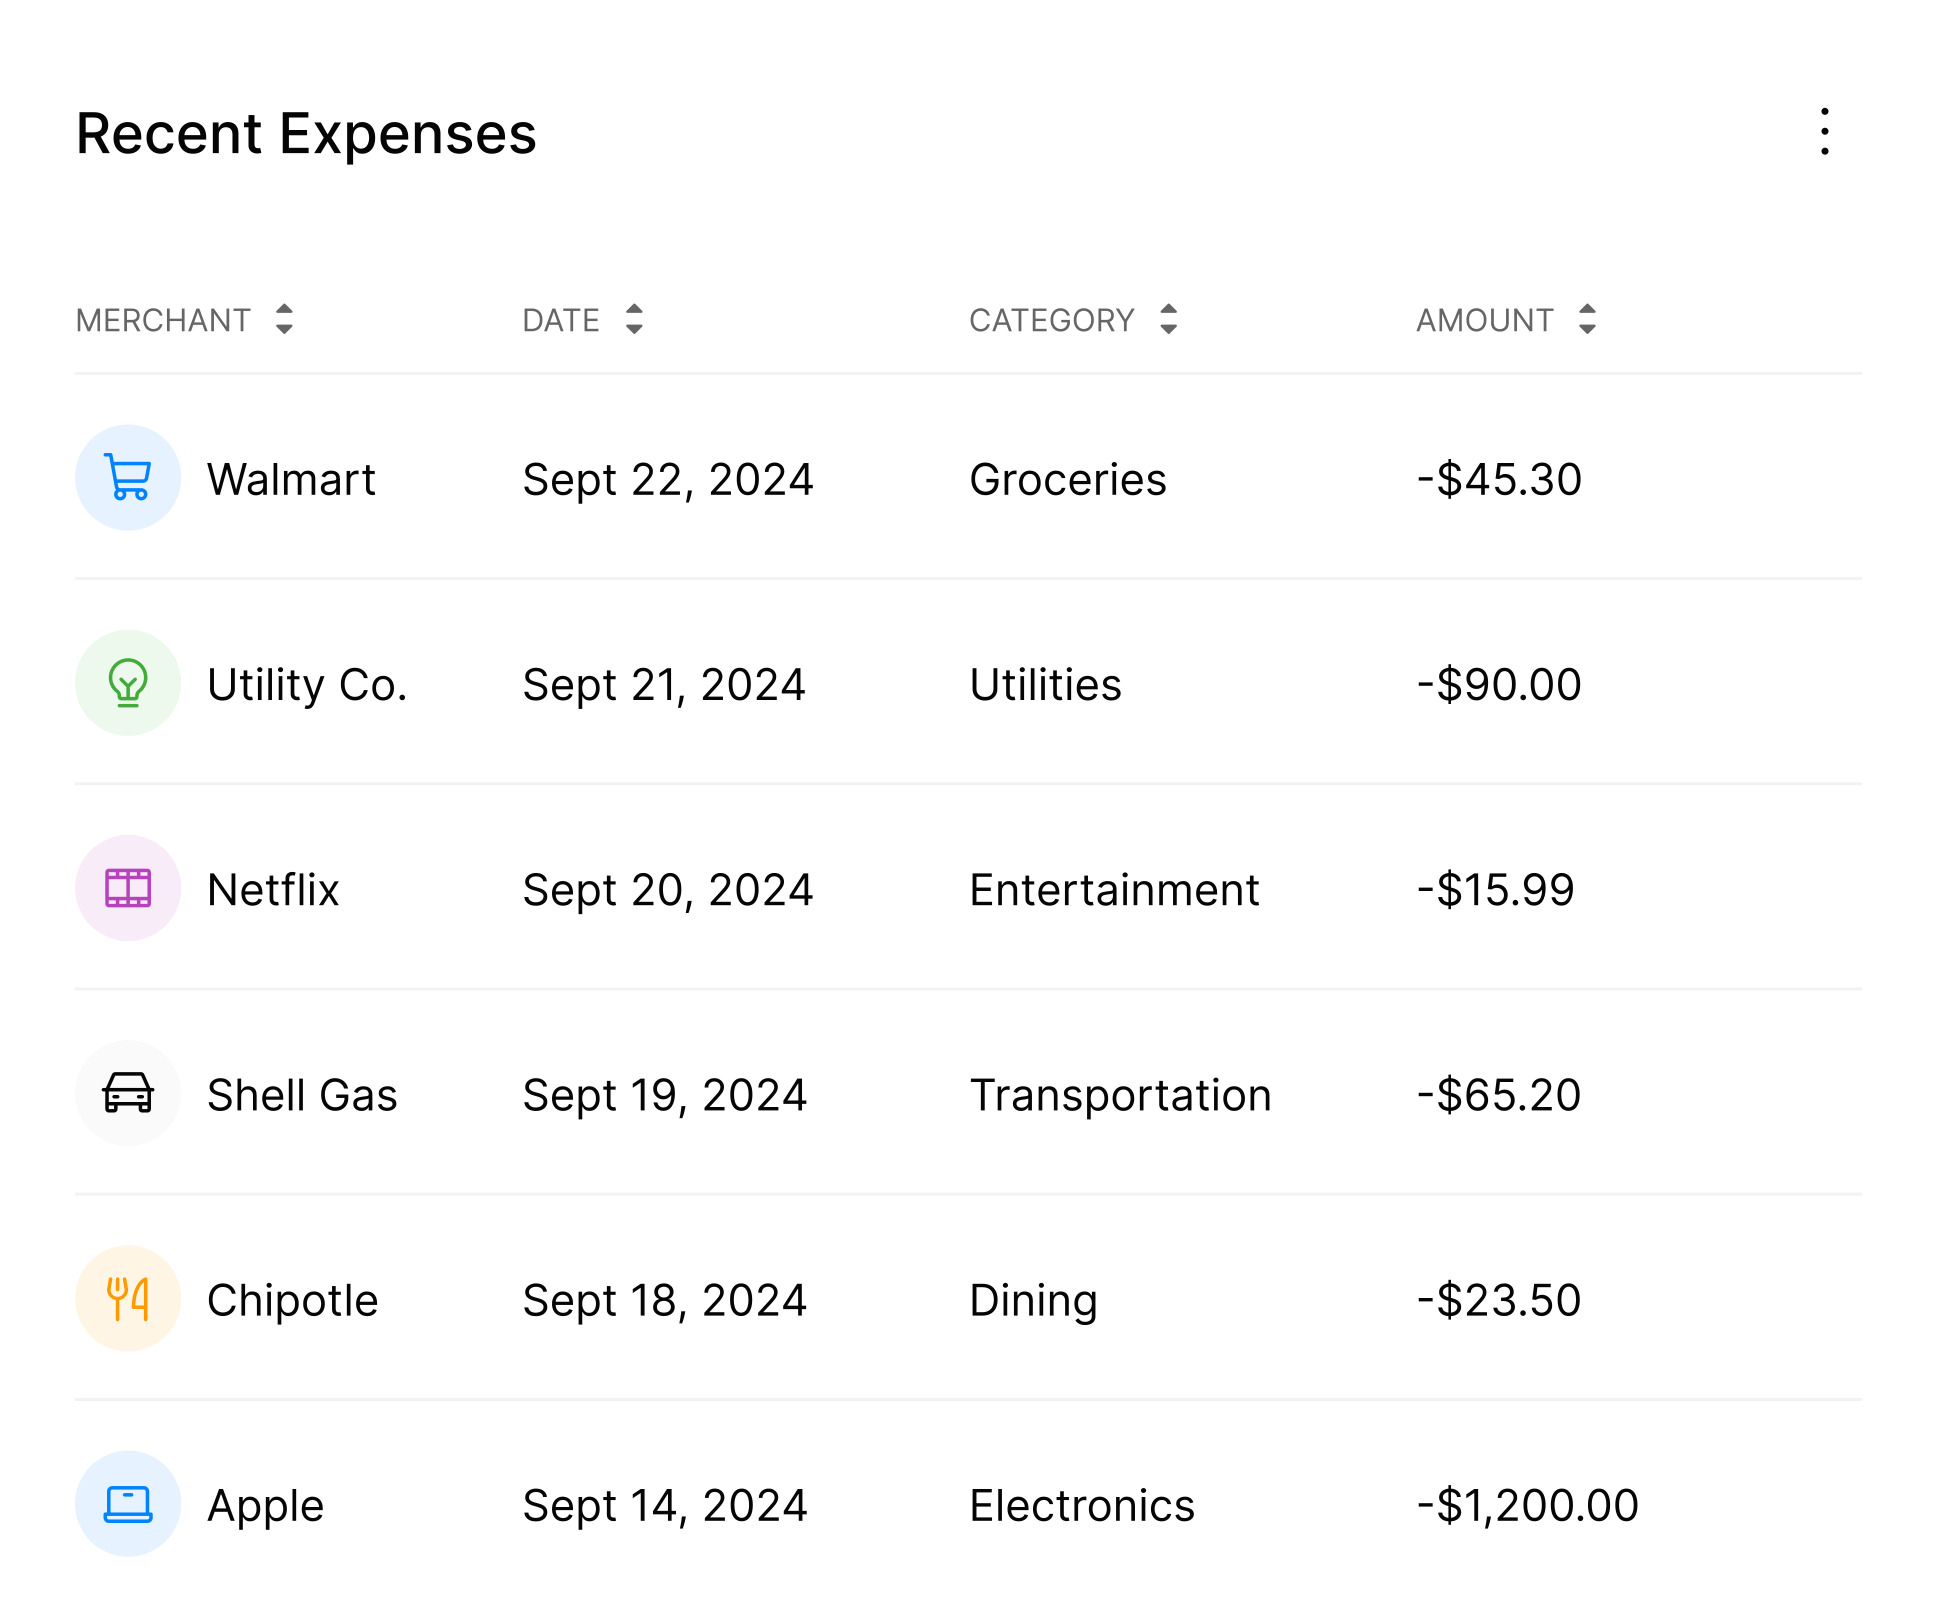Select the Entertainment category label

coord(1114,889)
